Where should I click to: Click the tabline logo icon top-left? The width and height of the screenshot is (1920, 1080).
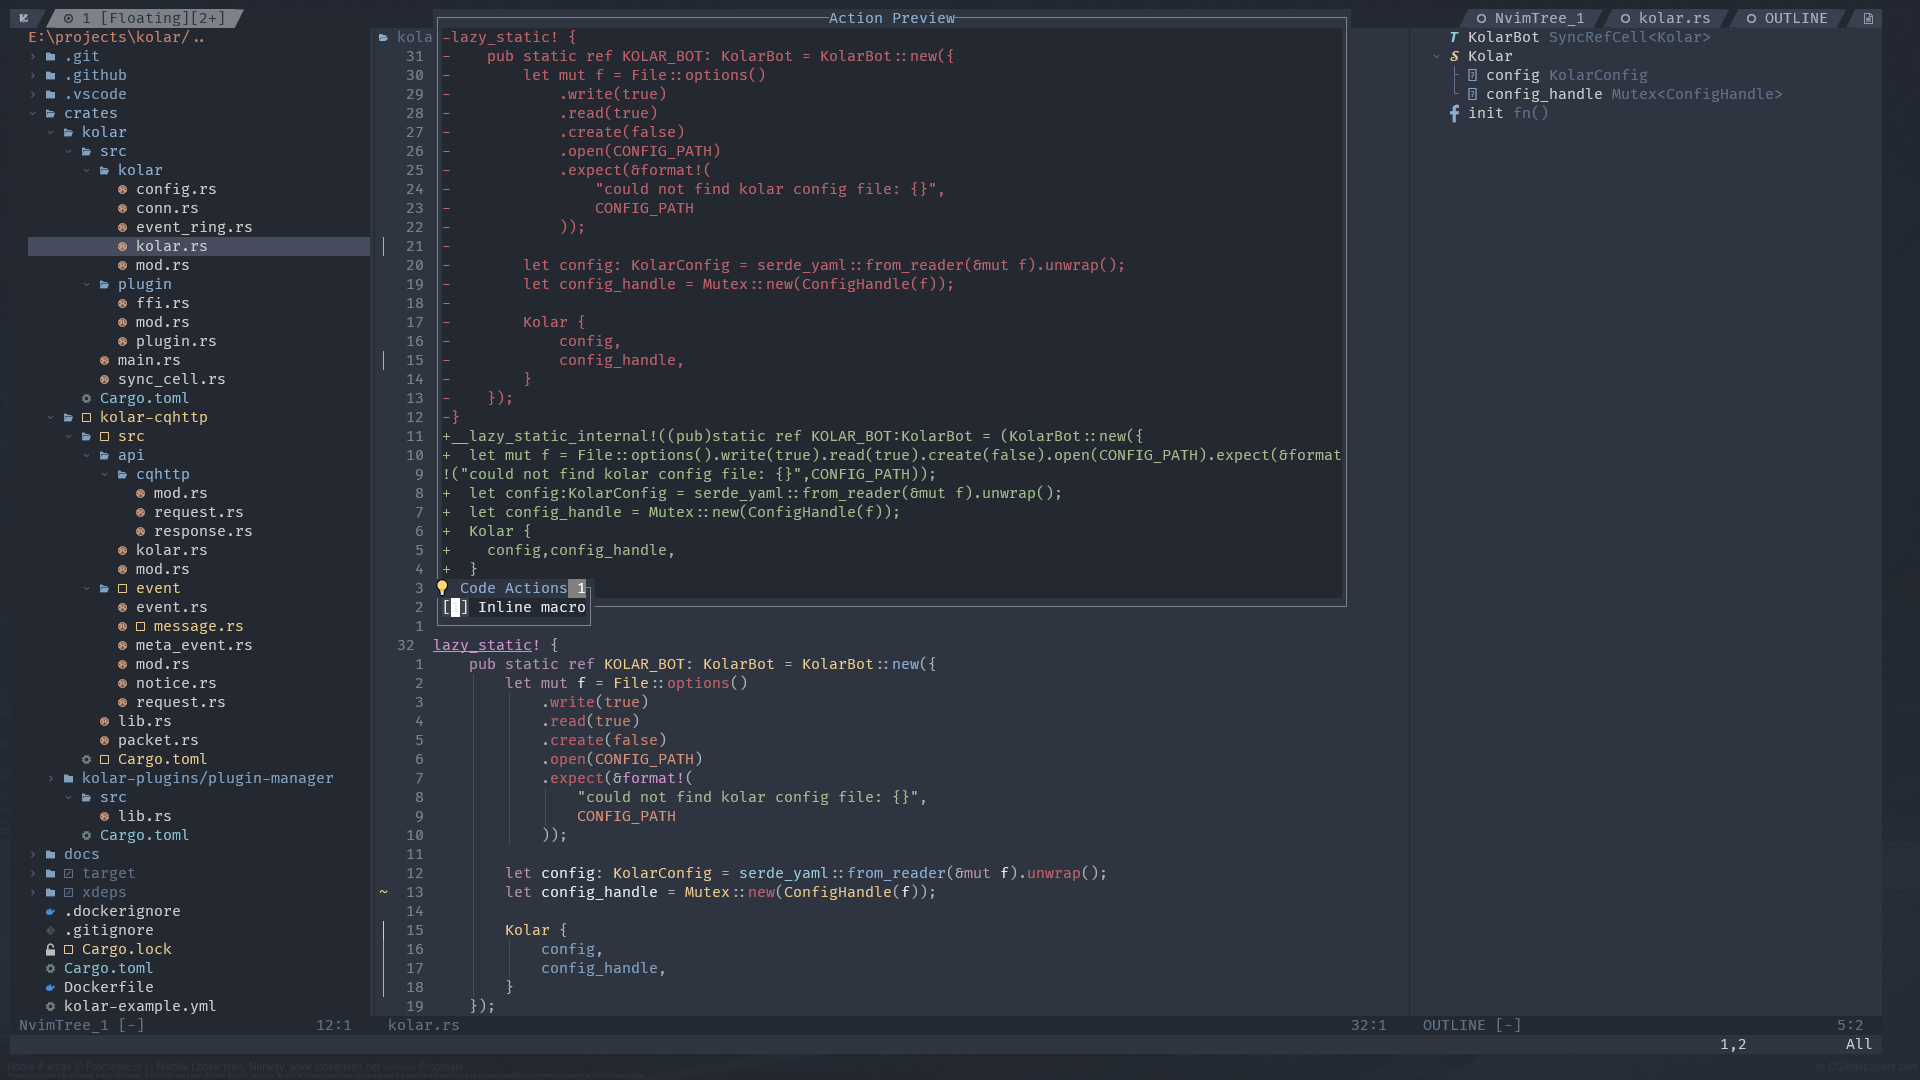(x=24, y=18)
